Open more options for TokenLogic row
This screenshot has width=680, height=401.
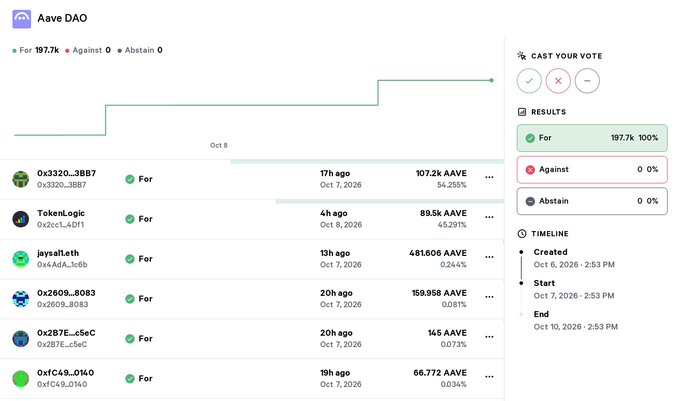489,217
